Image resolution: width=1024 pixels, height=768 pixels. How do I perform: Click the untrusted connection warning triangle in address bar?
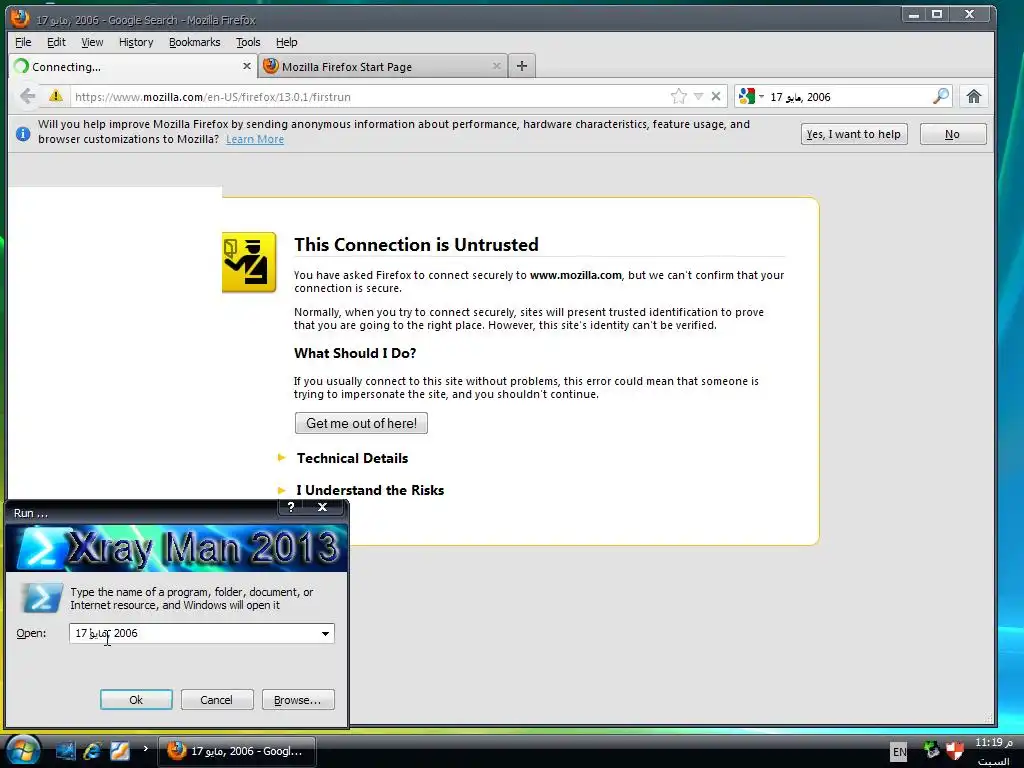tap(56, 96)
